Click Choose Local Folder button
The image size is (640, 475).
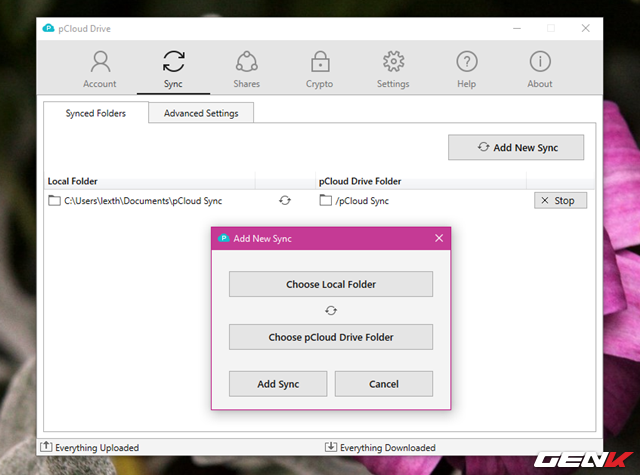[331, 284]
